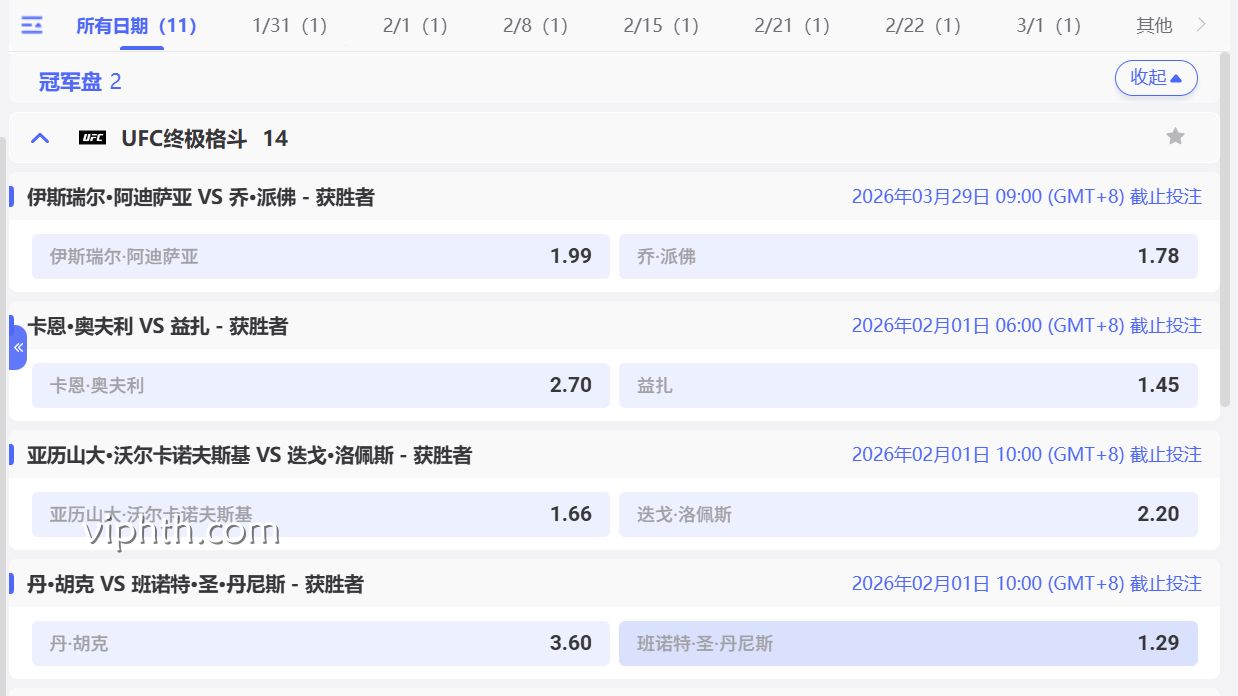Collapse the side panel with « chevron
Image resolution: width=1238 pixels, height=696 pixels.
(x=17, y=346)
